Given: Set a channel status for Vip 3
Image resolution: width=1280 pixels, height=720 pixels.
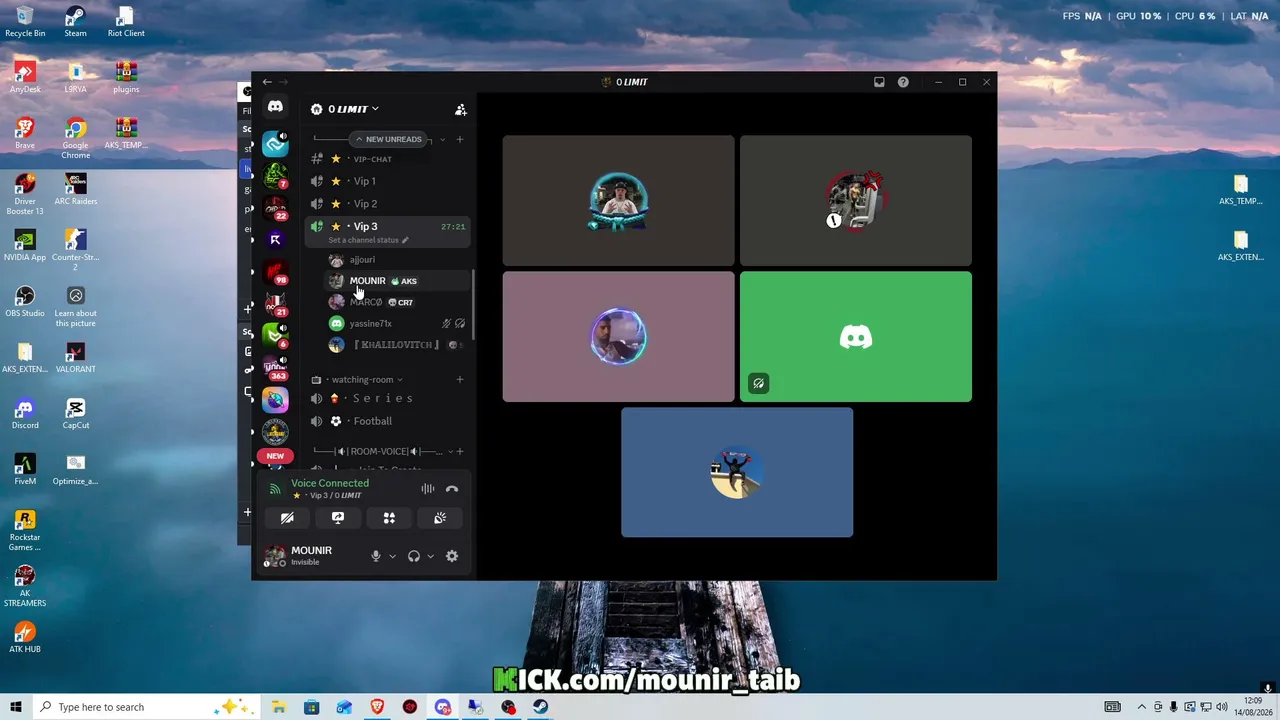Looking at the screenshot, I should (364, 240).
